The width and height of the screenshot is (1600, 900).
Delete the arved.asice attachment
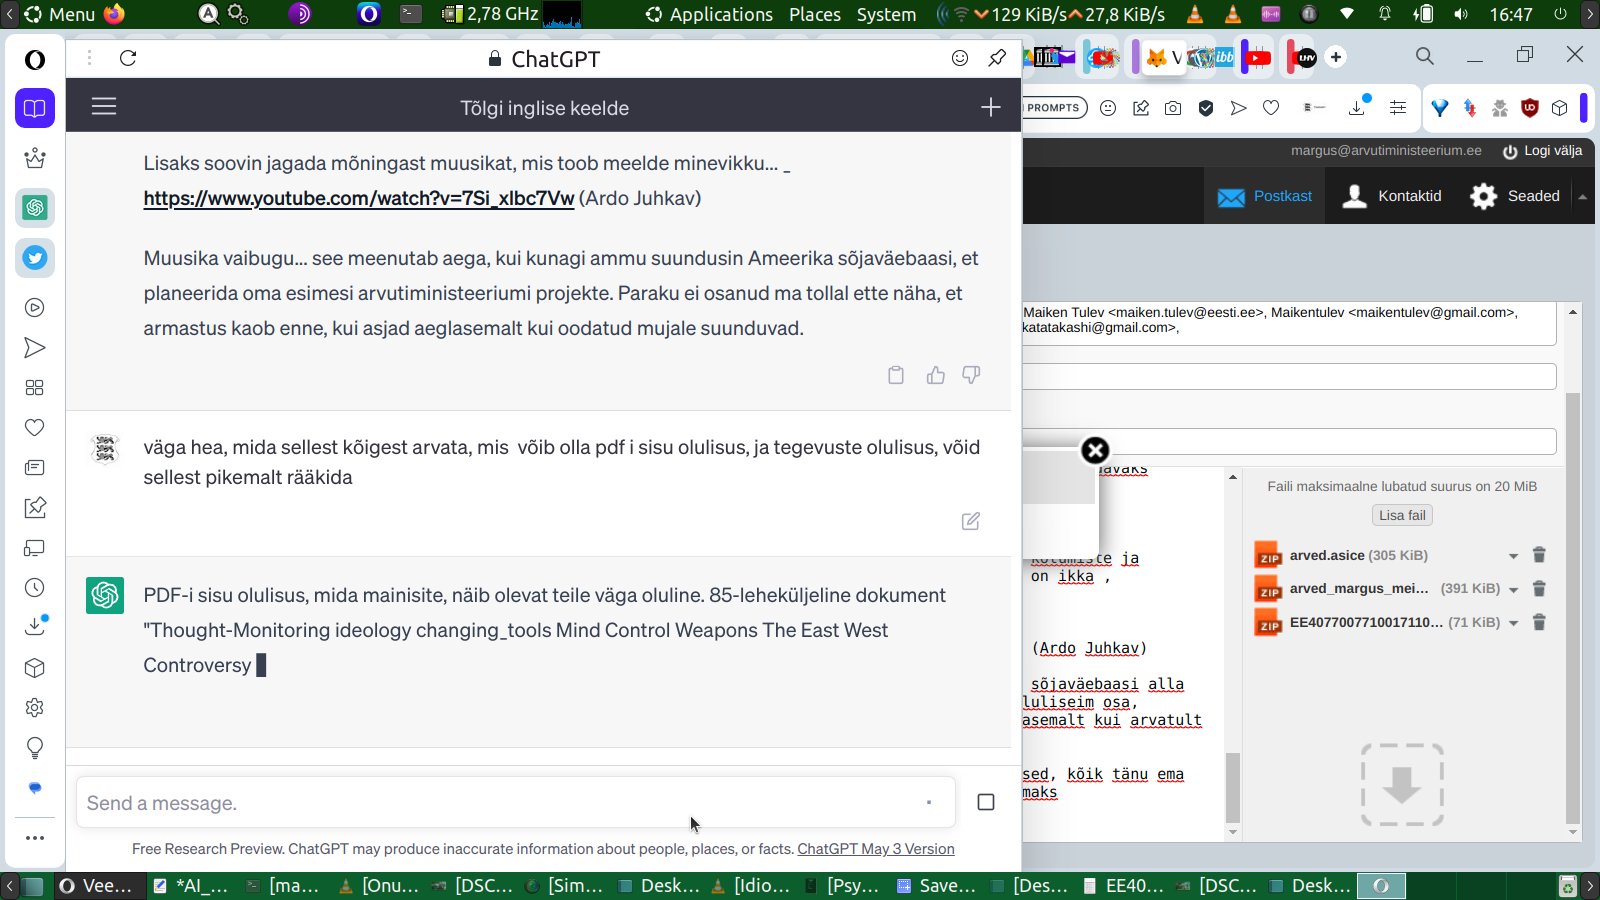coord(1539,555)
